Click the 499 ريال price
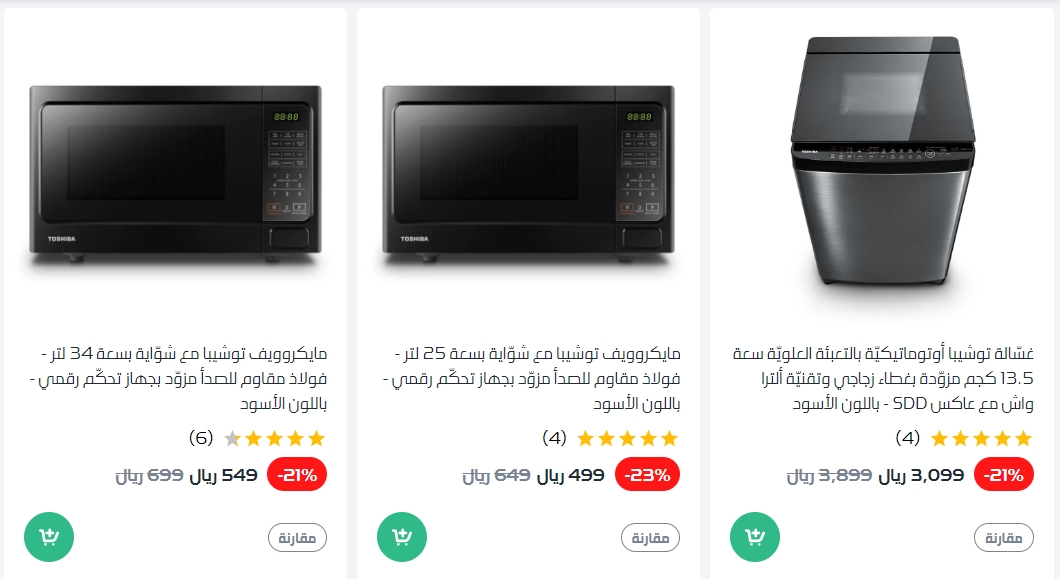 pos(570,476)
